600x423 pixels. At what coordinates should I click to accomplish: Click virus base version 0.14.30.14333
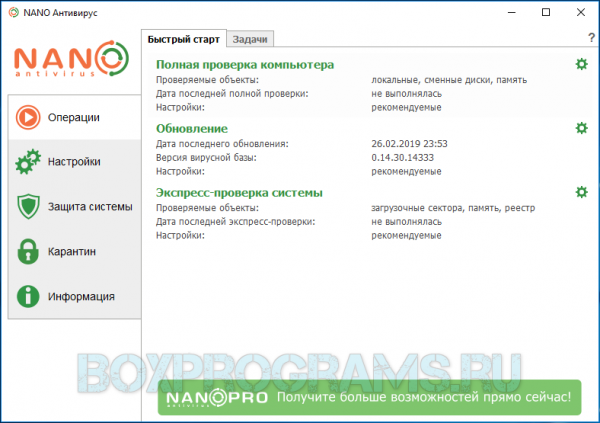[x=402, y=158]
